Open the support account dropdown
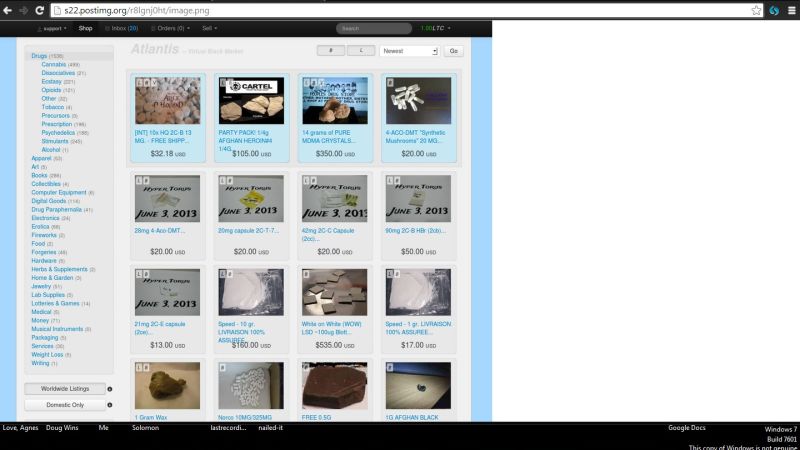Viewport: 800px width, 450px height. tap(52, 29)
